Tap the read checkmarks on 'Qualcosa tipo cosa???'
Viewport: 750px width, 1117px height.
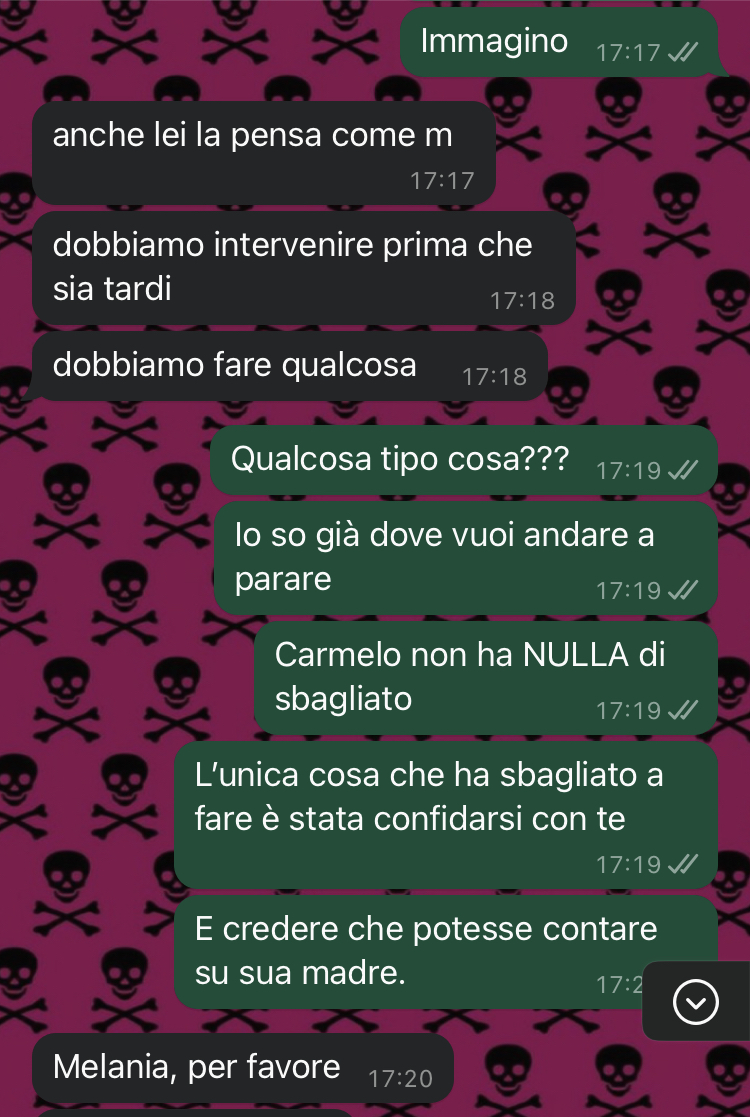683,470
